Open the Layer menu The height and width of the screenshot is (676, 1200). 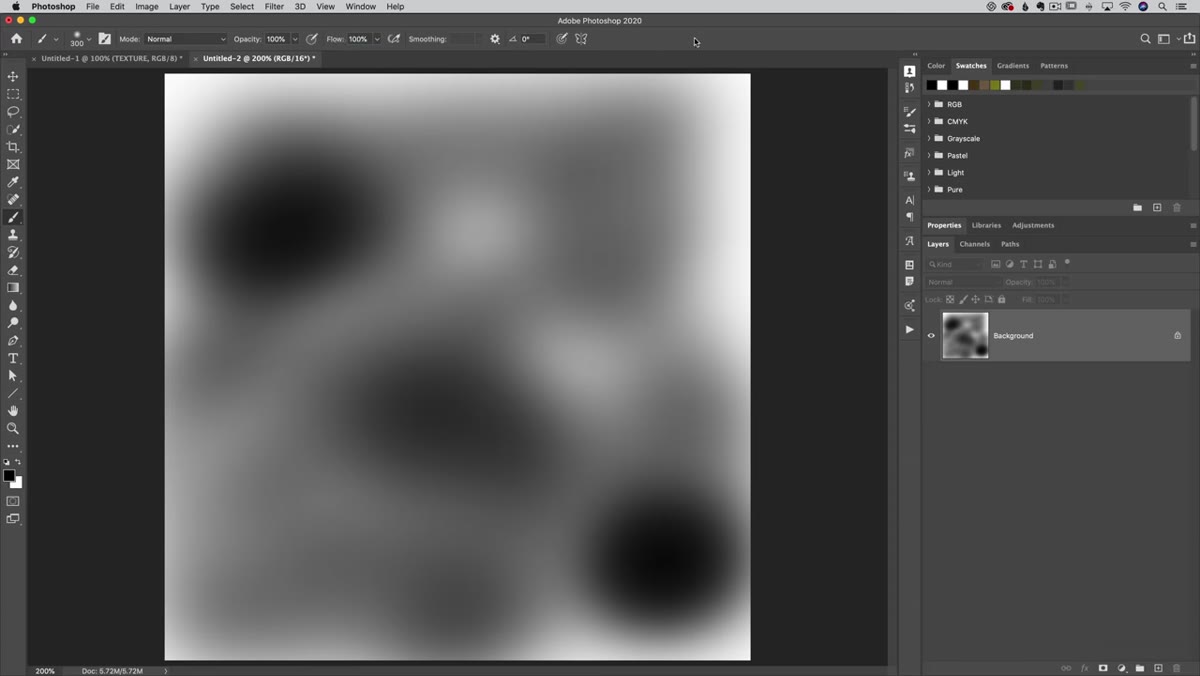179,6
